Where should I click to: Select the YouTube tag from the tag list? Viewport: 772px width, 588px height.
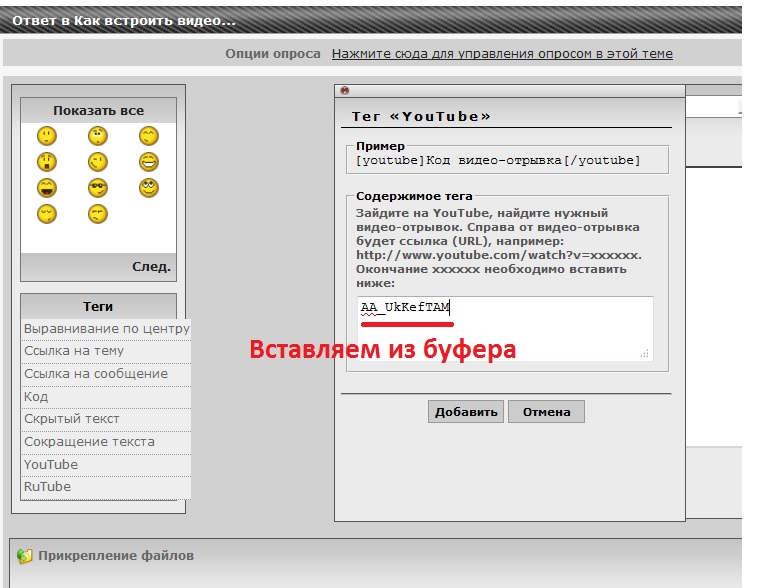tap(51, 465)
